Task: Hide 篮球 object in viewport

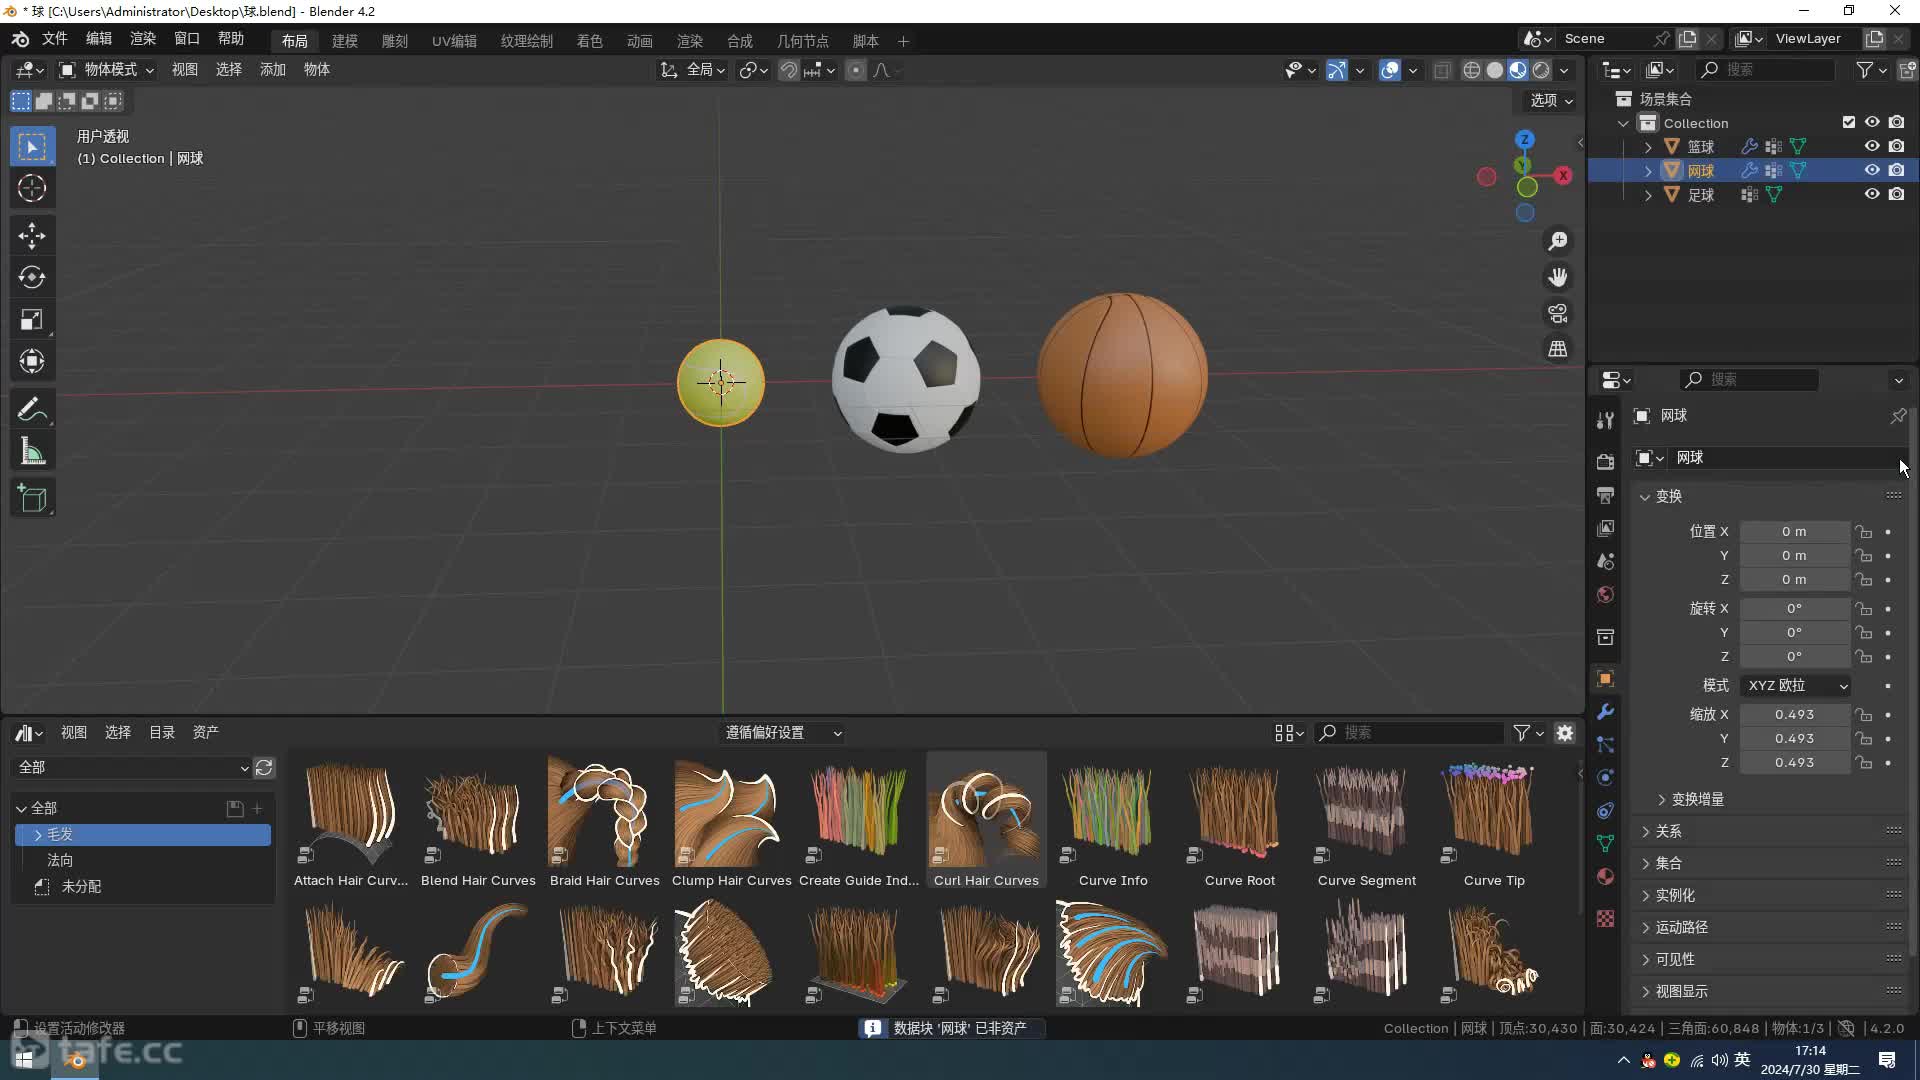Action: click(1872, 146)
